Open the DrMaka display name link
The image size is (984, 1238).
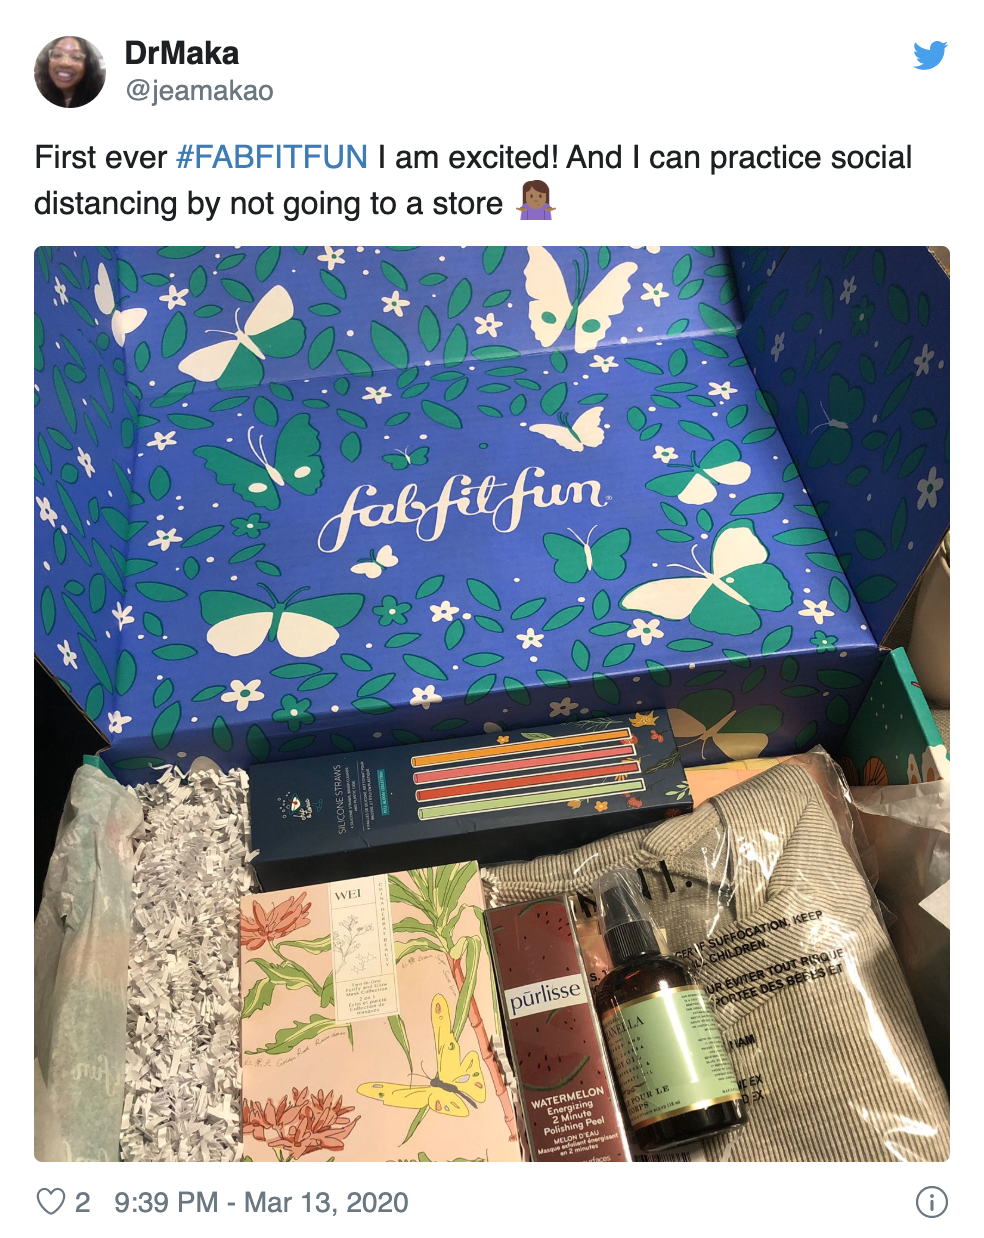[x=182, y=54]
